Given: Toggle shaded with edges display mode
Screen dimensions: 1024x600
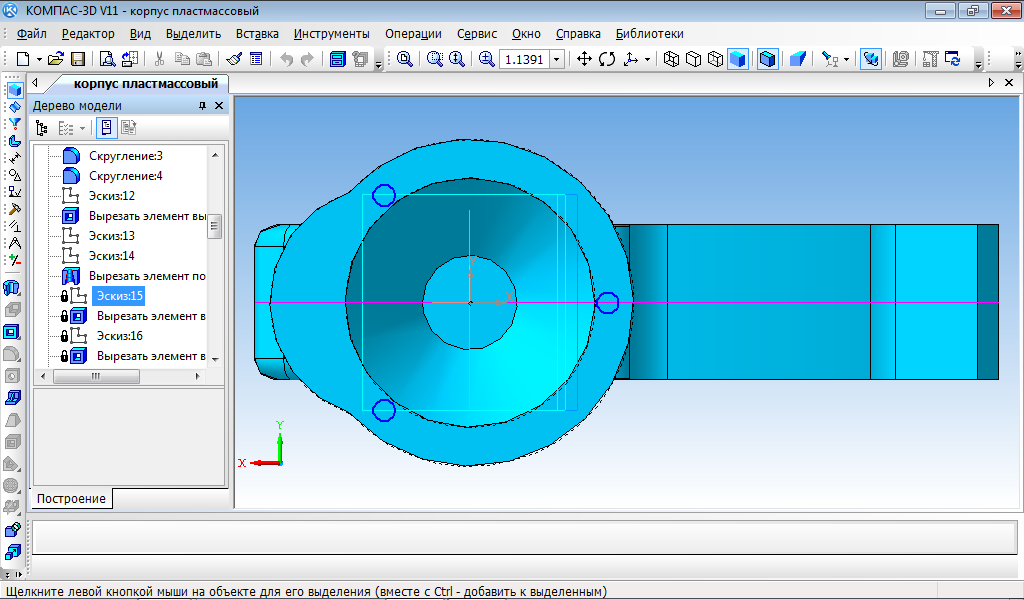Looking at the screenshot, I should click(x=767, y=59).
